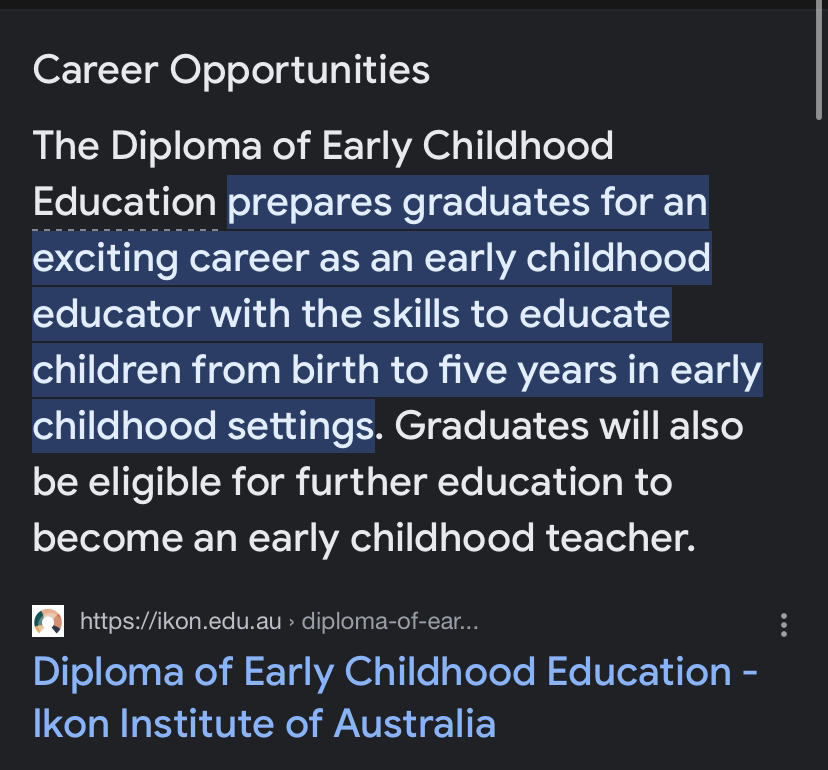Click the 'diploma-of-ear...' breadcrumb path
The height and width of the screenshot is (770, 828).
pos(390,621)
